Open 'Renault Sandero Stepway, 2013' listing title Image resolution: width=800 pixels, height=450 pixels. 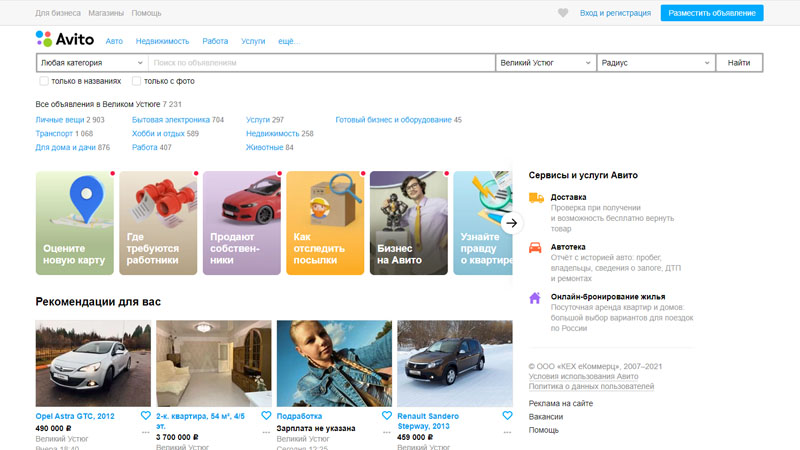[x=428, y=421]
